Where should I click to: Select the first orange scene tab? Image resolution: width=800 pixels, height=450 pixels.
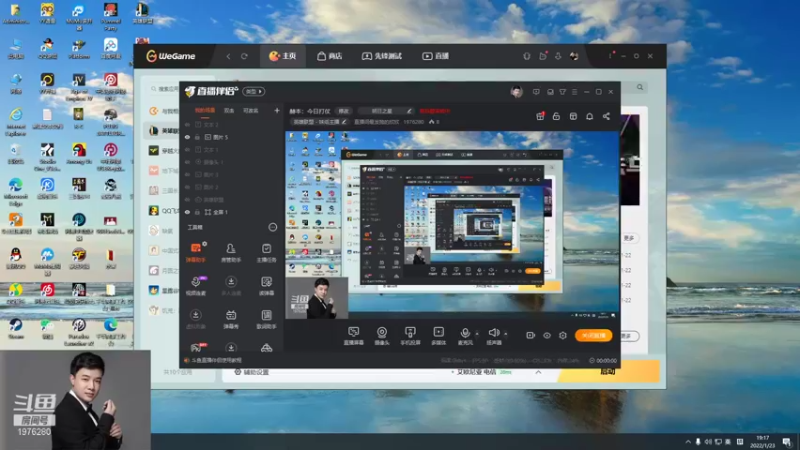[x=205, y=111]
